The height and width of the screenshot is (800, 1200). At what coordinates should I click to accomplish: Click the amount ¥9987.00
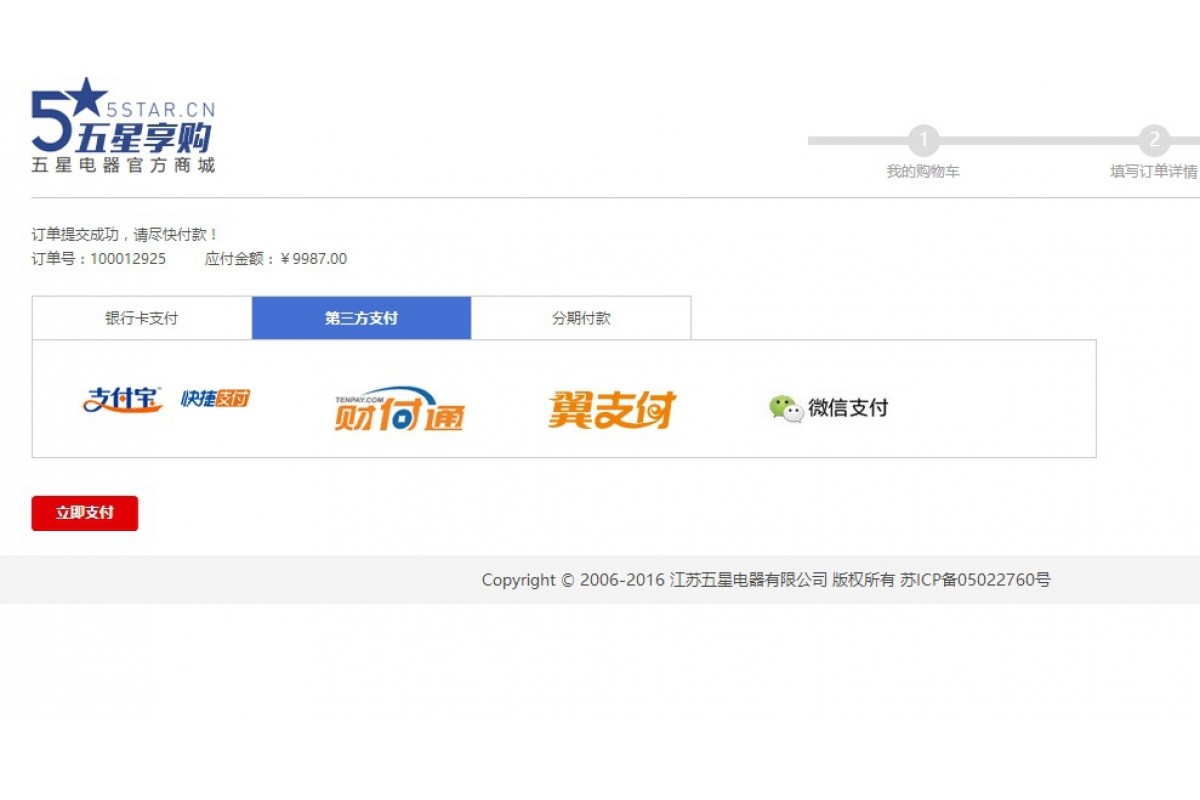[x=314, y=259]
